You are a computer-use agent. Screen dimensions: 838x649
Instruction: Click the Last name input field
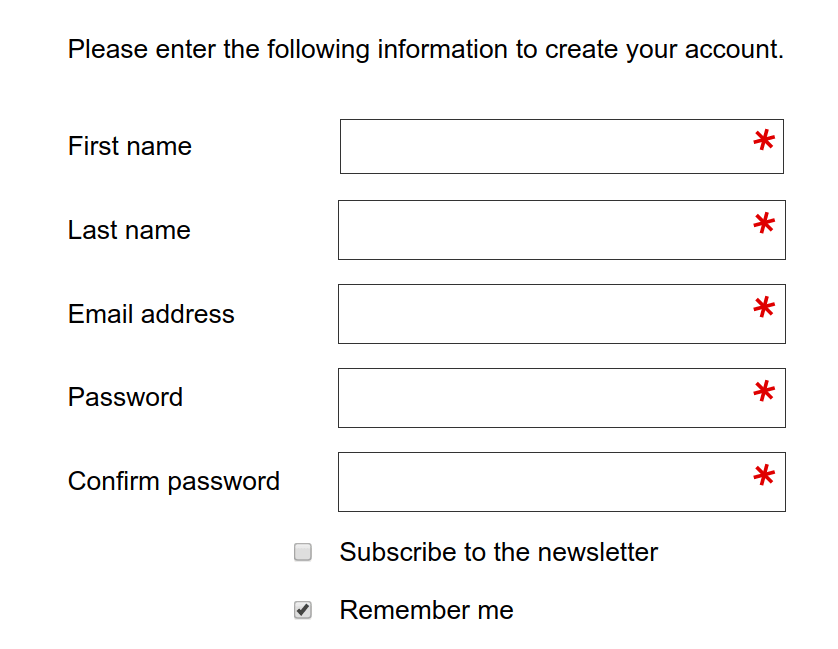coord(545,230)
